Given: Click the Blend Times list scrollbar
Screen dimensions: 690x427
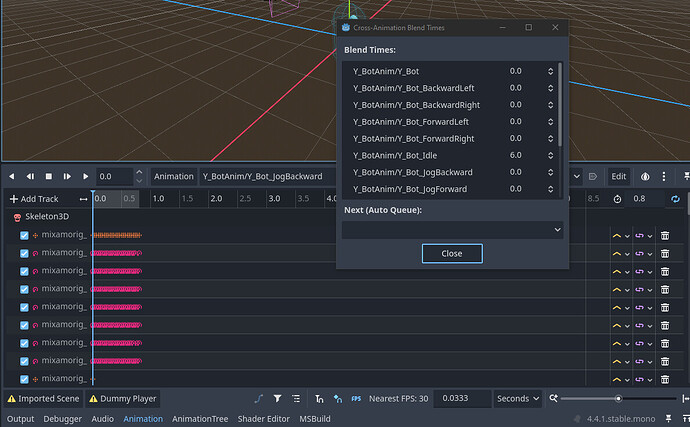Looking at the screenshot, I should click(x=560, y=104).
